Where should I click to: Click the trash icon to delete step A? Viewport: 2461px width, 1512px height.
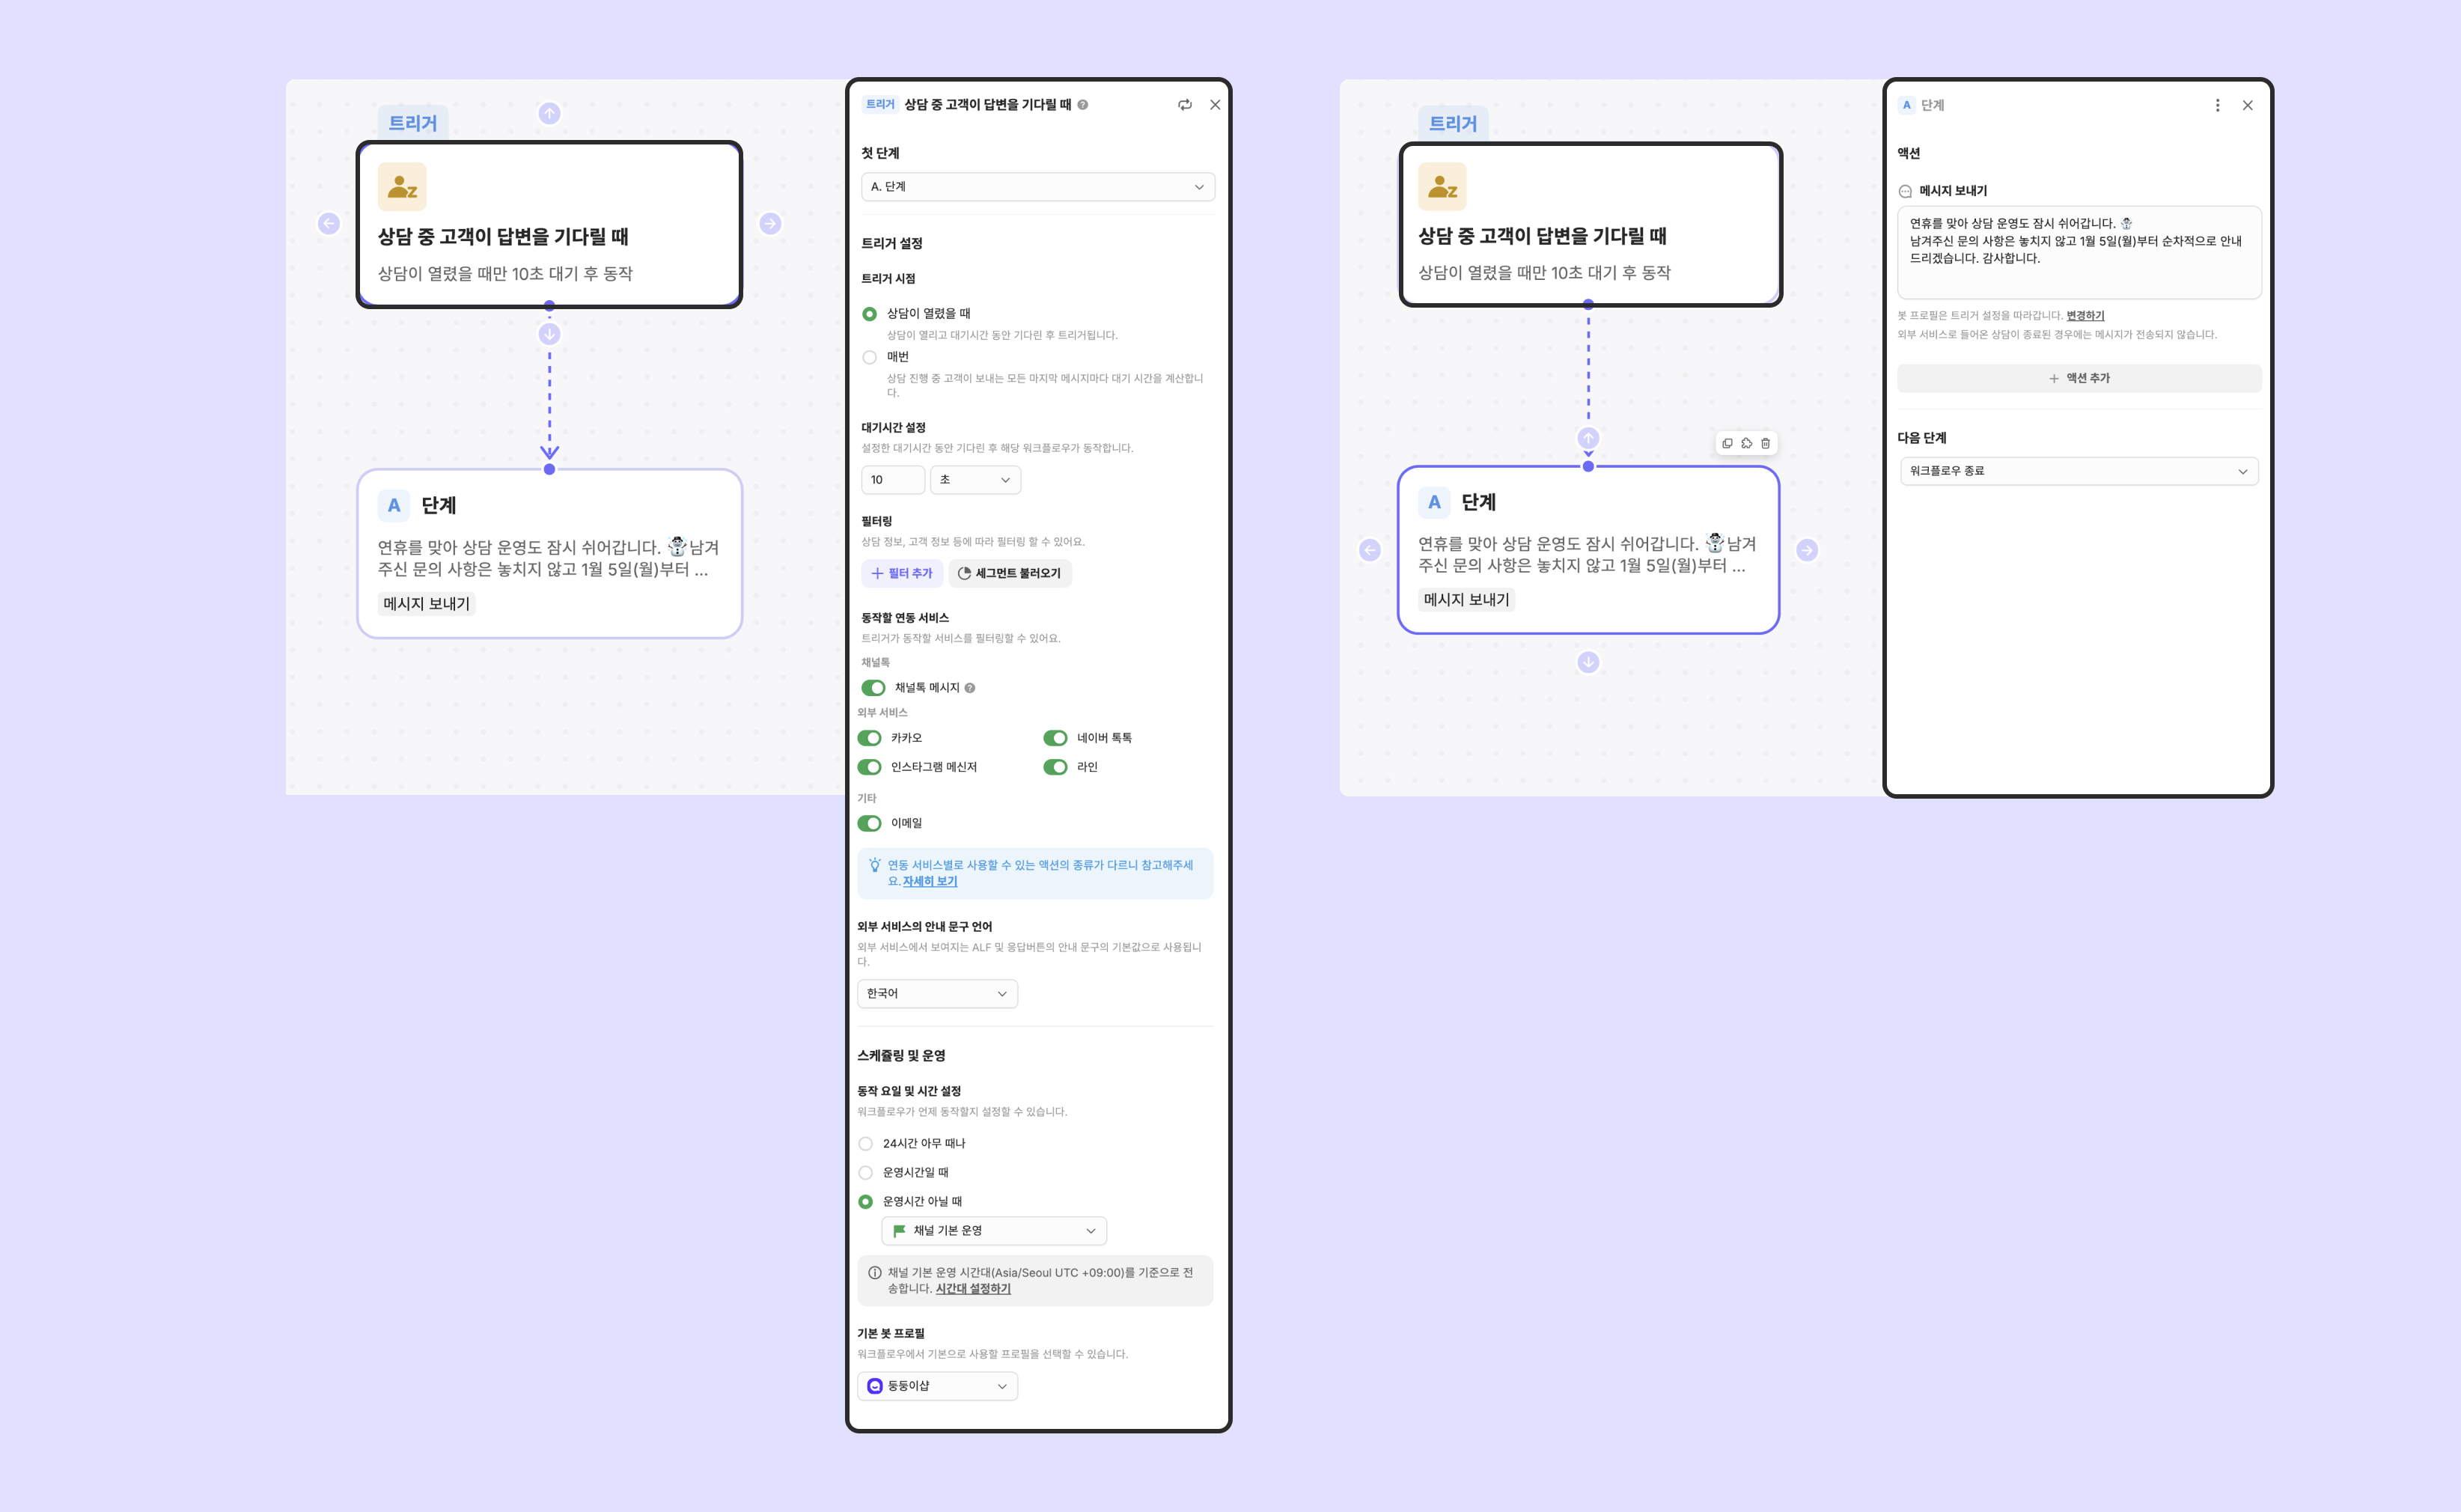pyautogui.click(x=1765, y=443)
